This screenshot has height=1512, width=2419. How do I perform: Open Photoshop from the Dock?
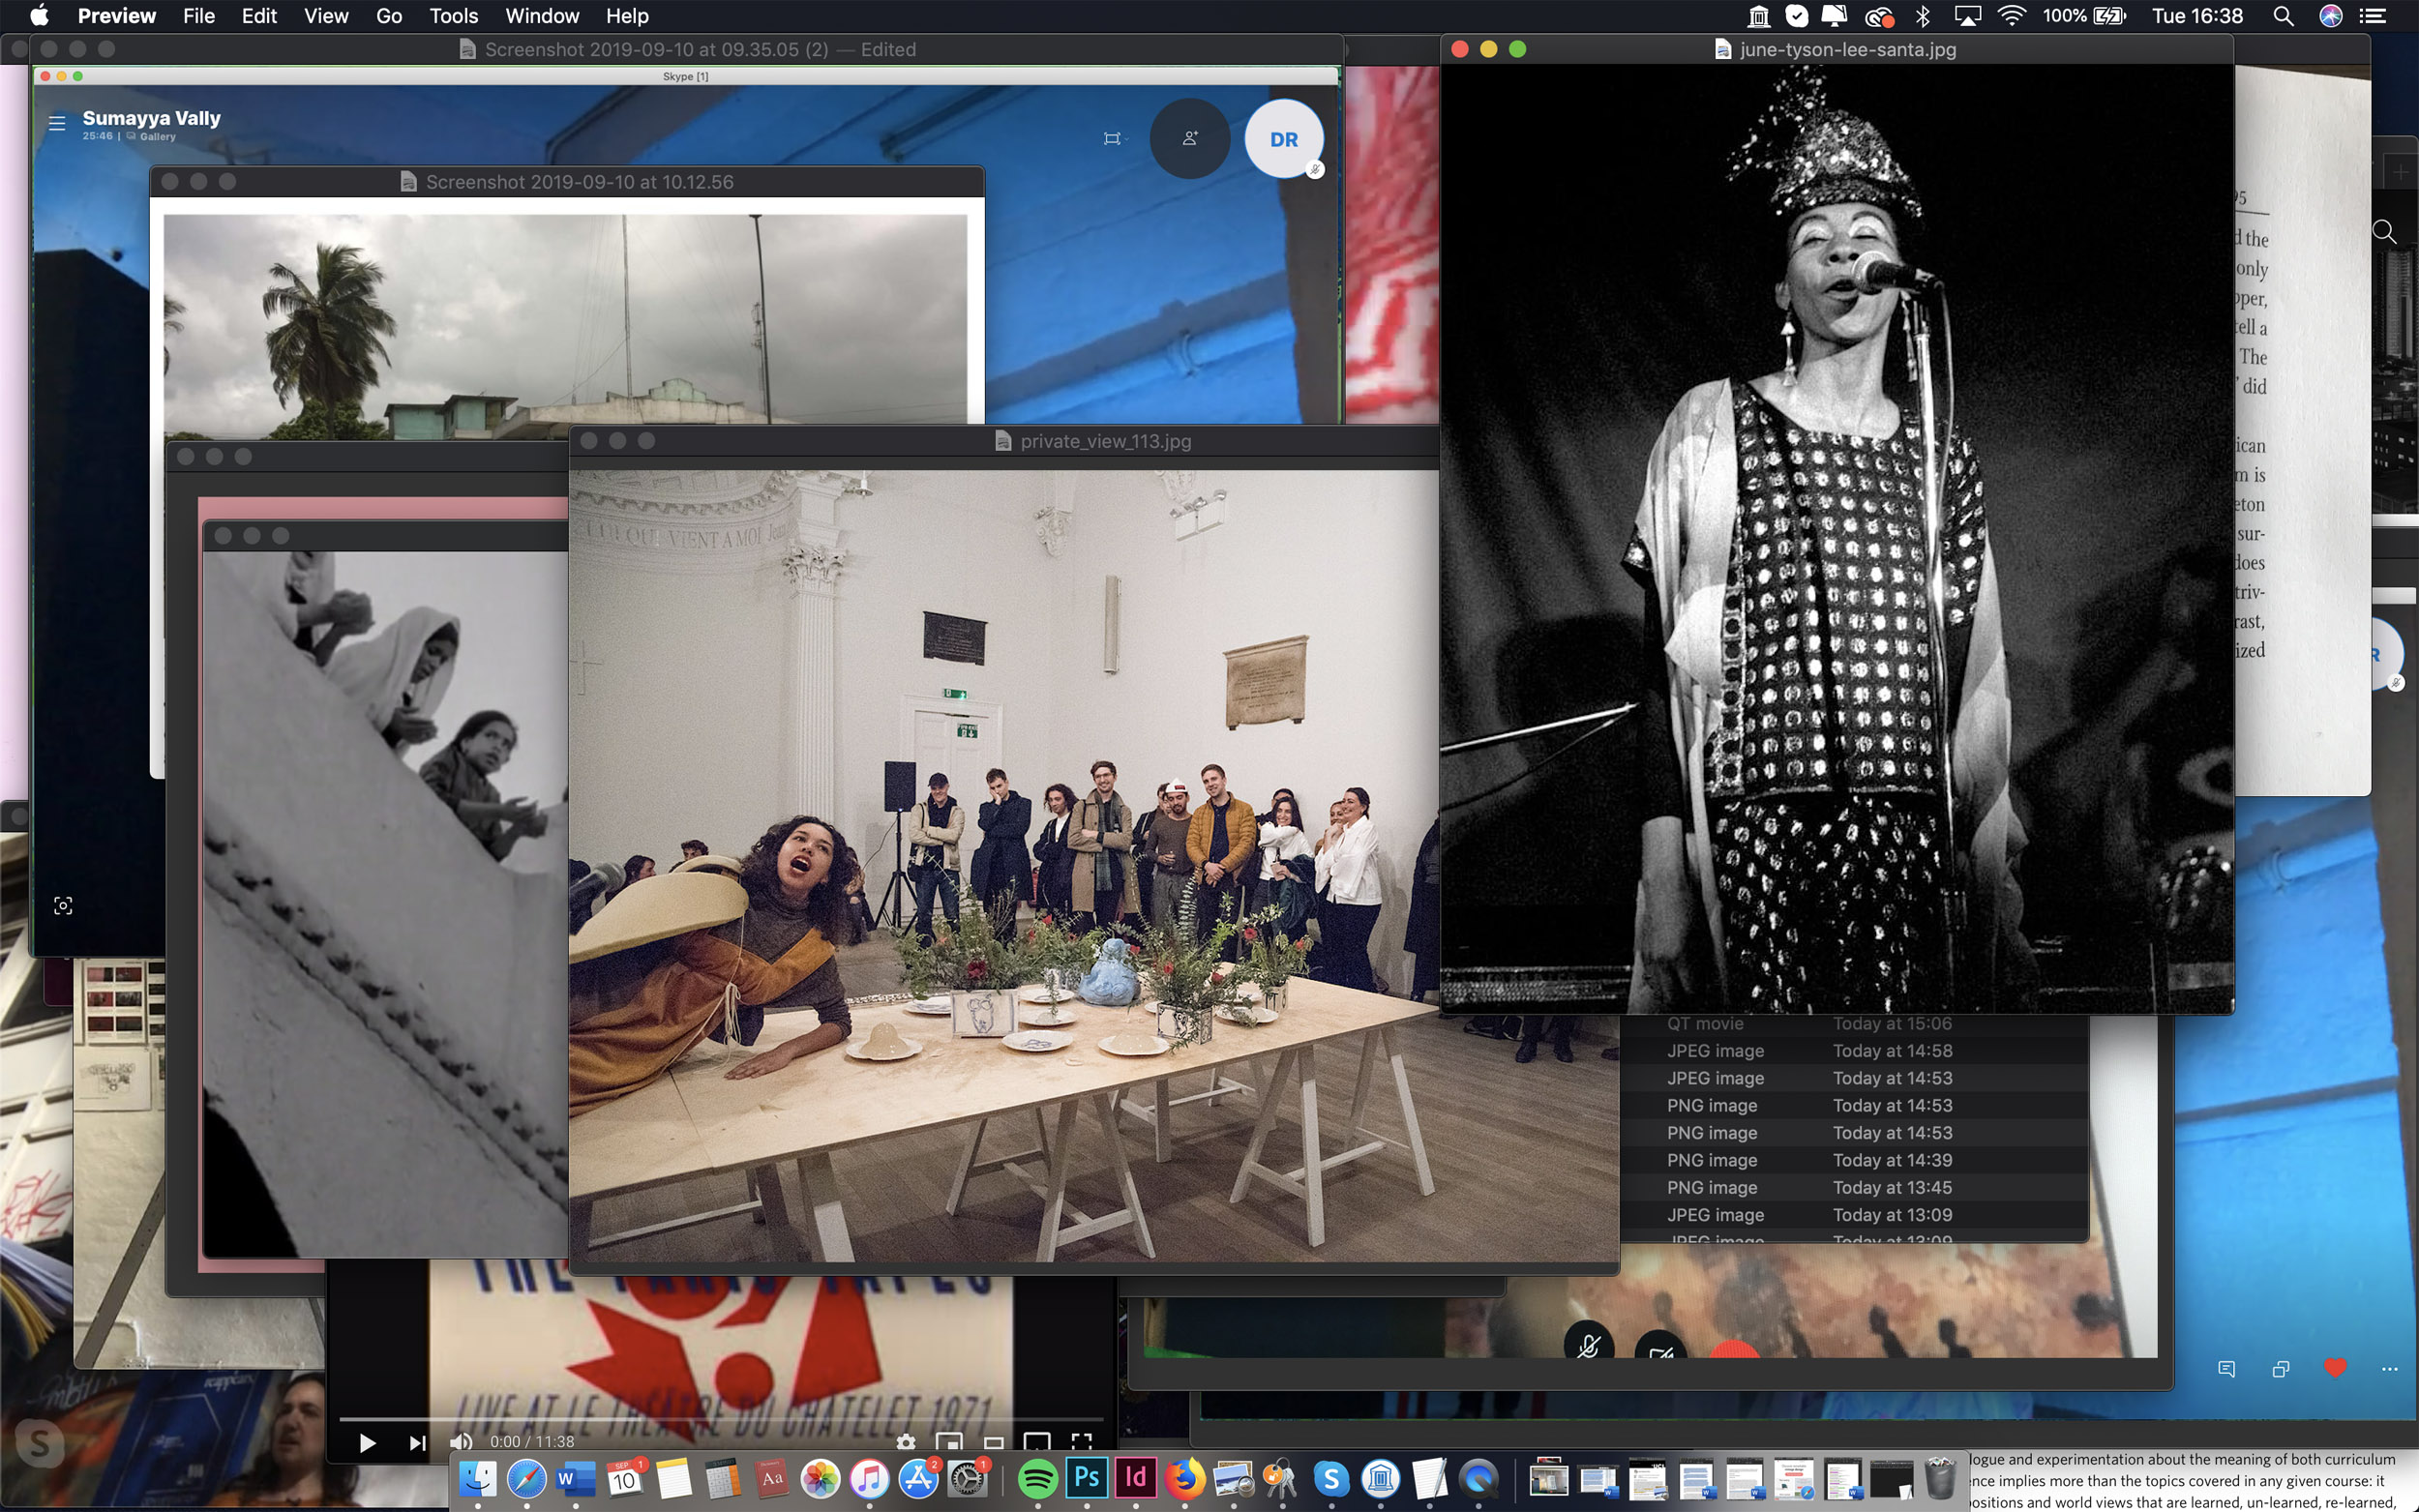[x=1086, y=1478]
